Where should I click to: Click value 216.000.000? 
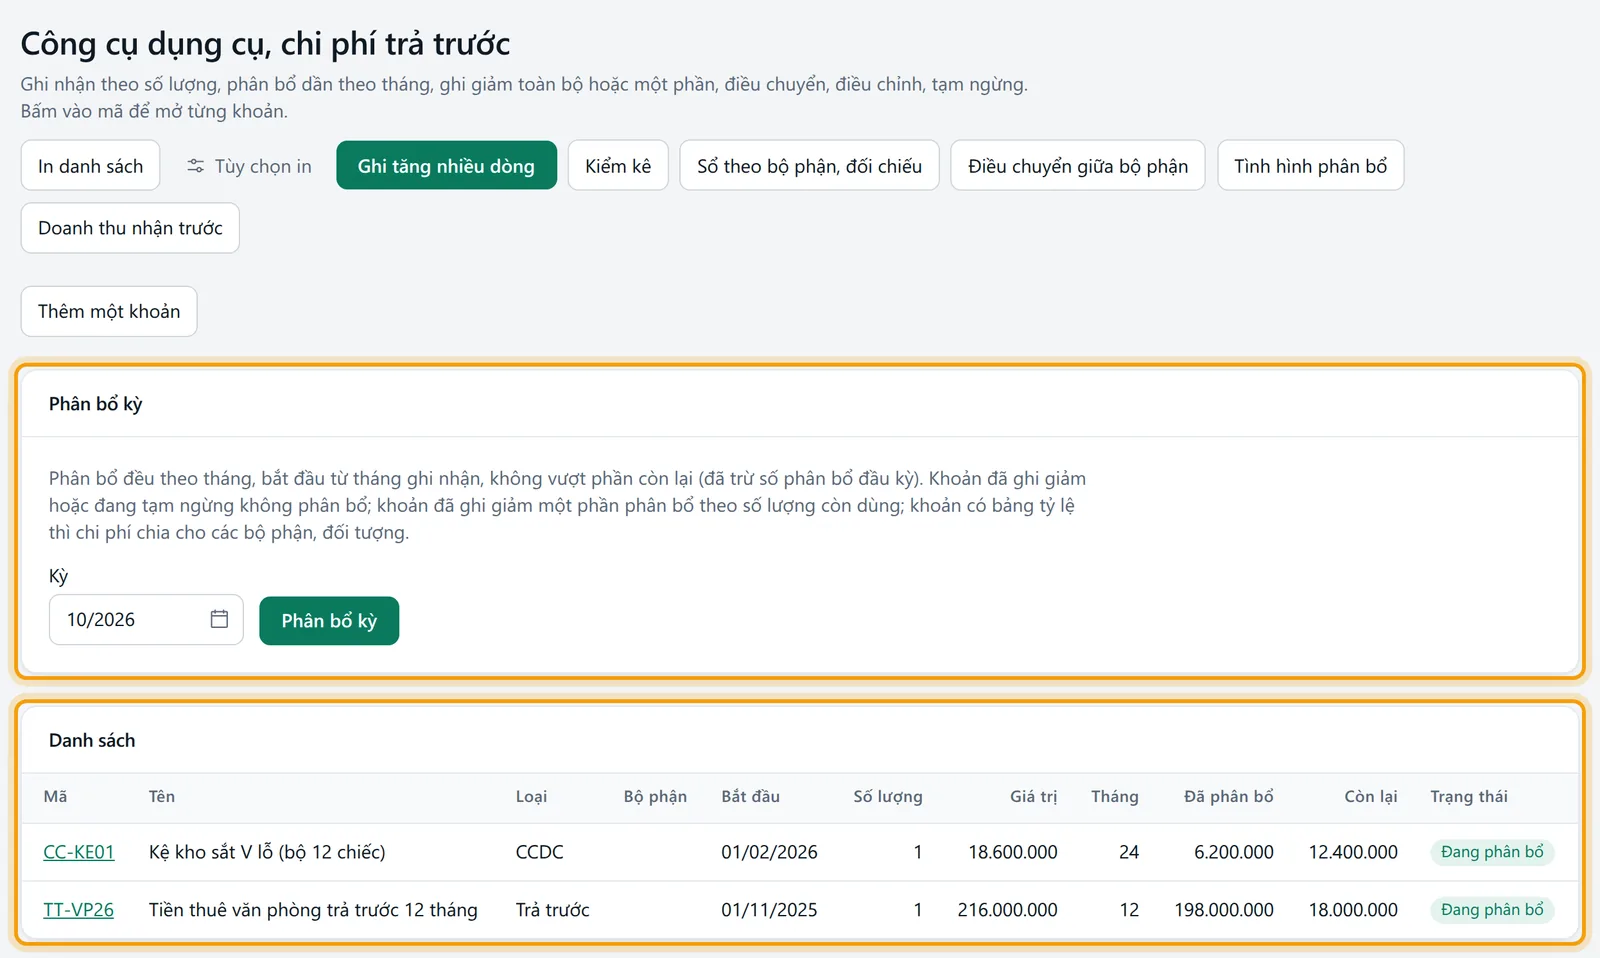1007,910
